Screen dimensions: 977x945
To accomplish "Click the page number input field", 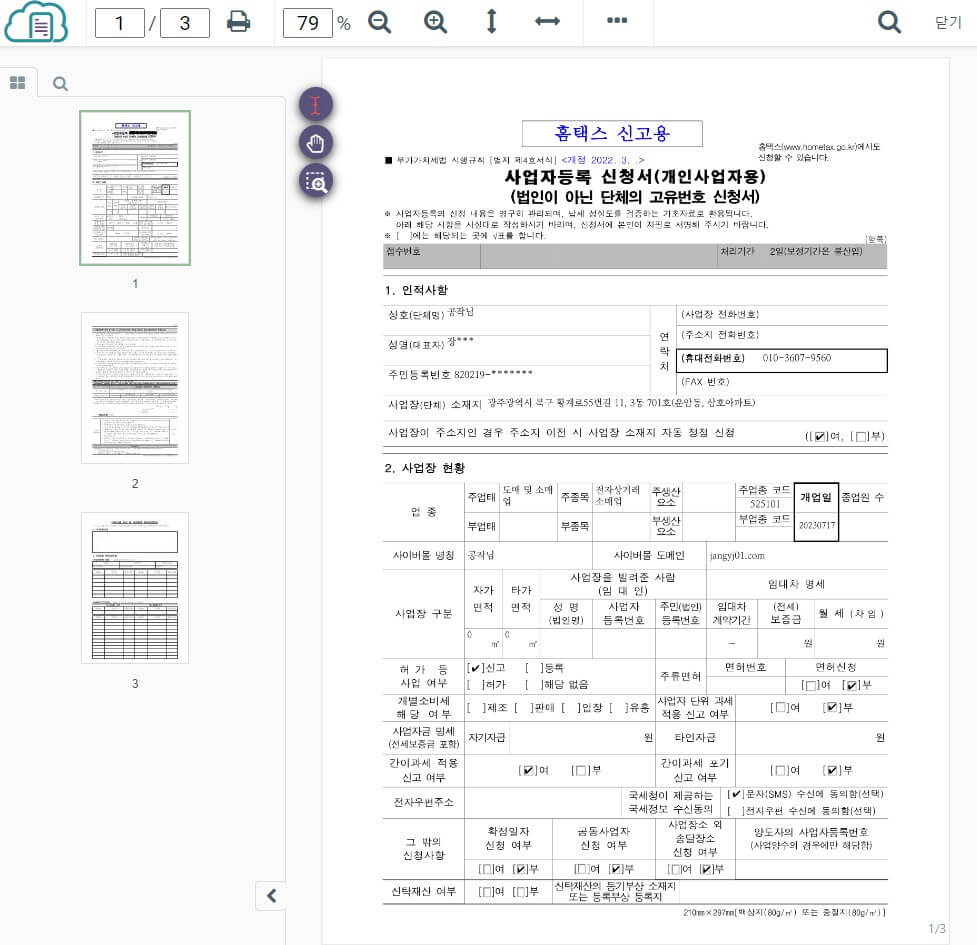I will click(x=120, y=22).
